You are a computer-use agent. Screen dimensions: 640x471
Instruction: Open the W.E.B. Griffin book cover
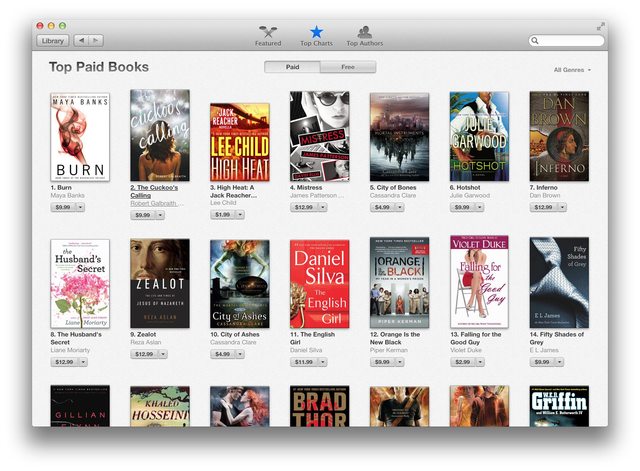pos(559,406)
